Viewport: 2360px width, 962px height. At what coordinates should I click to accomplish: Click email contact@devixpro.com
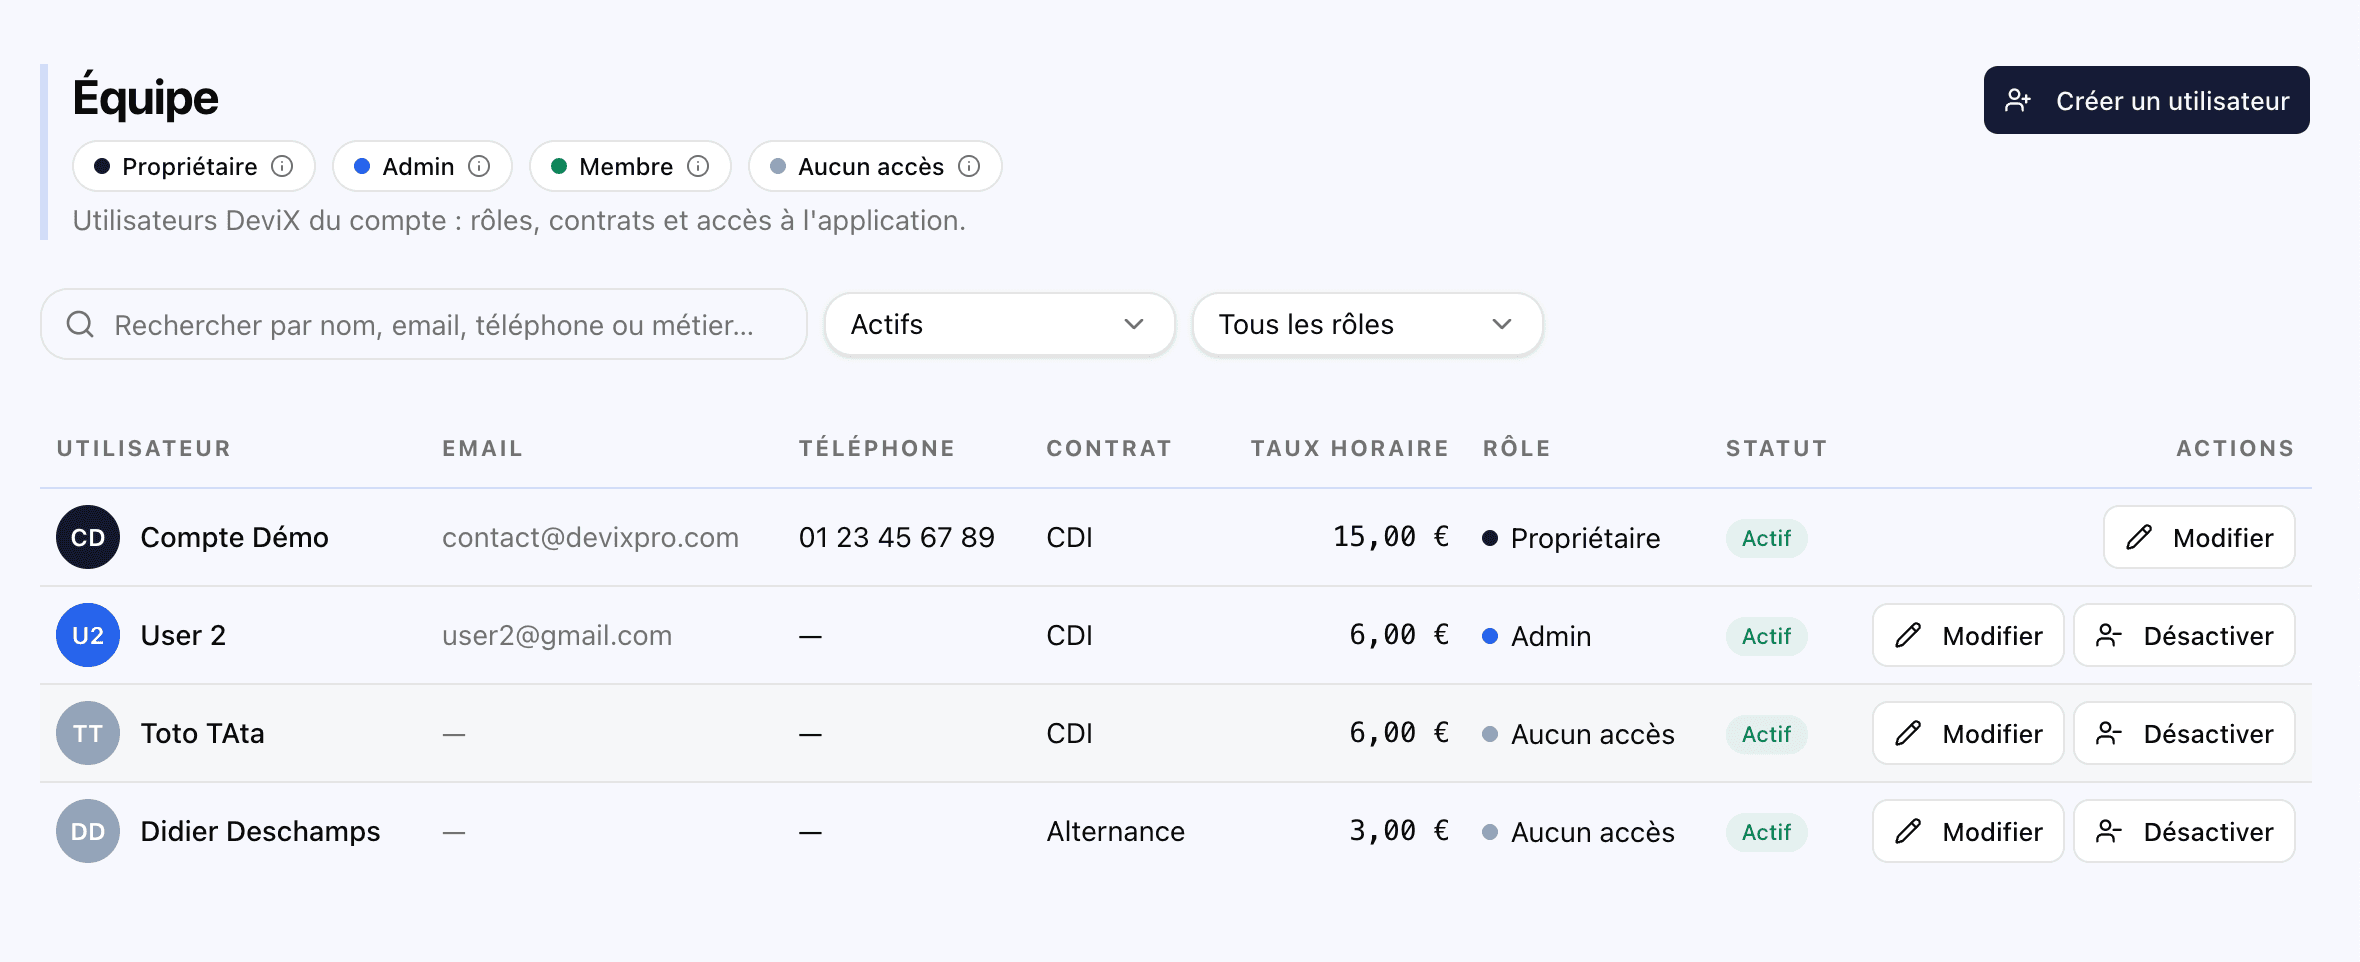(590, 537)
